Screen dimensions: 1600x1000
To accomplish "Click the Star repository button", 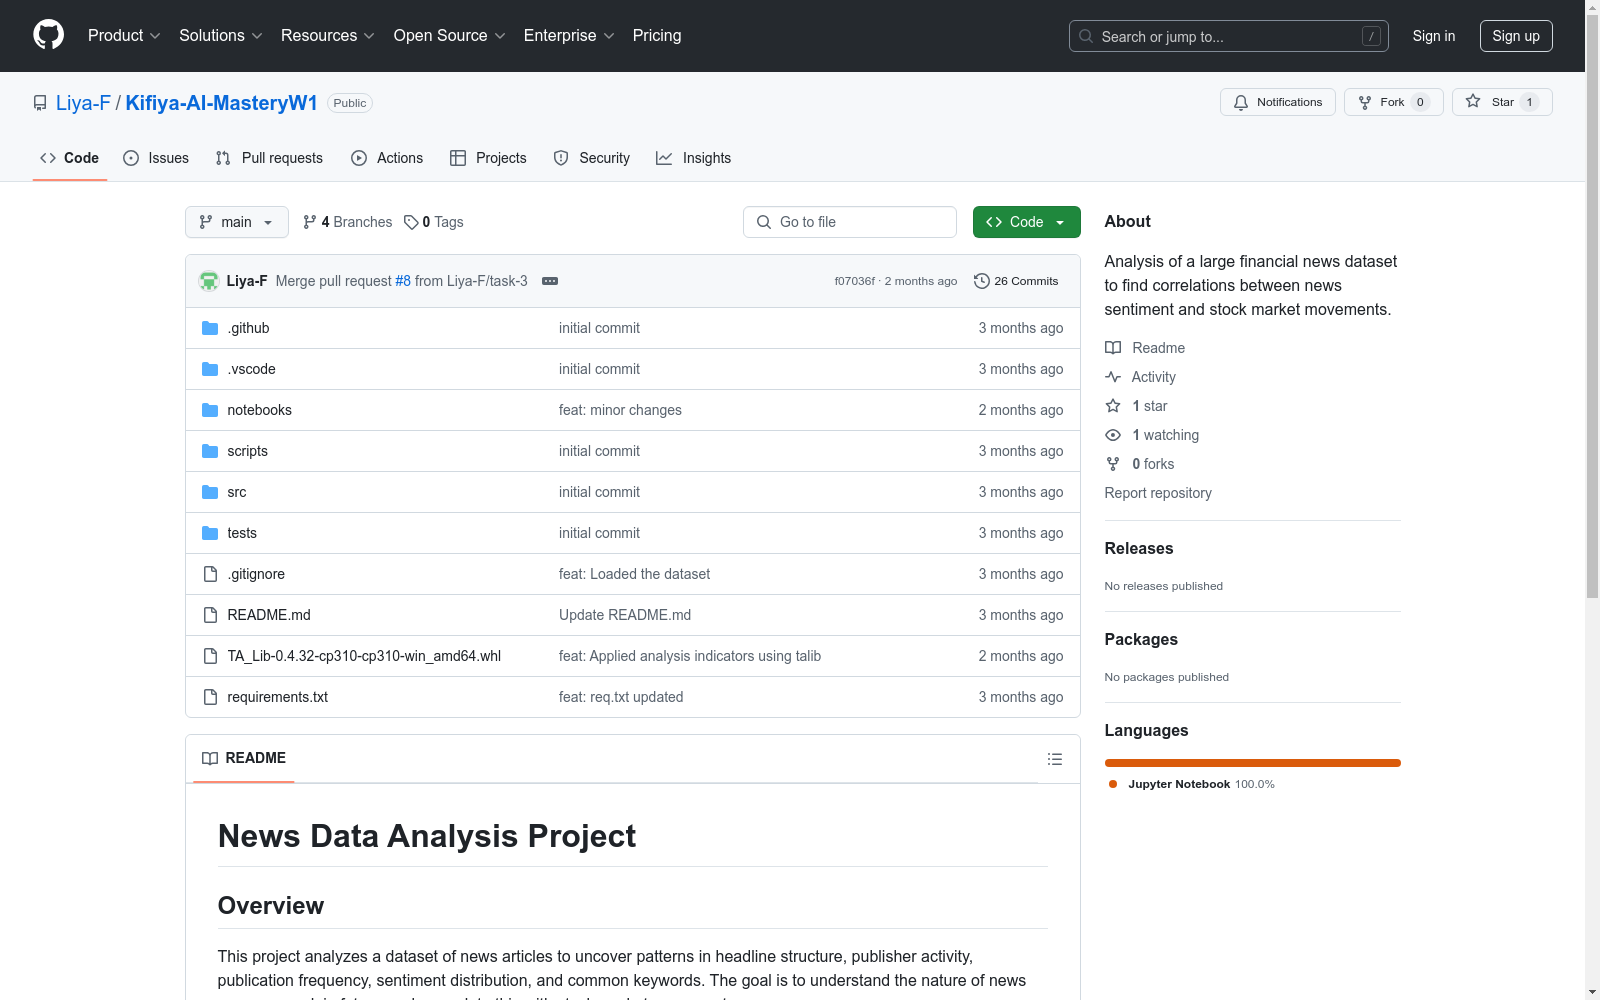I will click(1502, 102).
